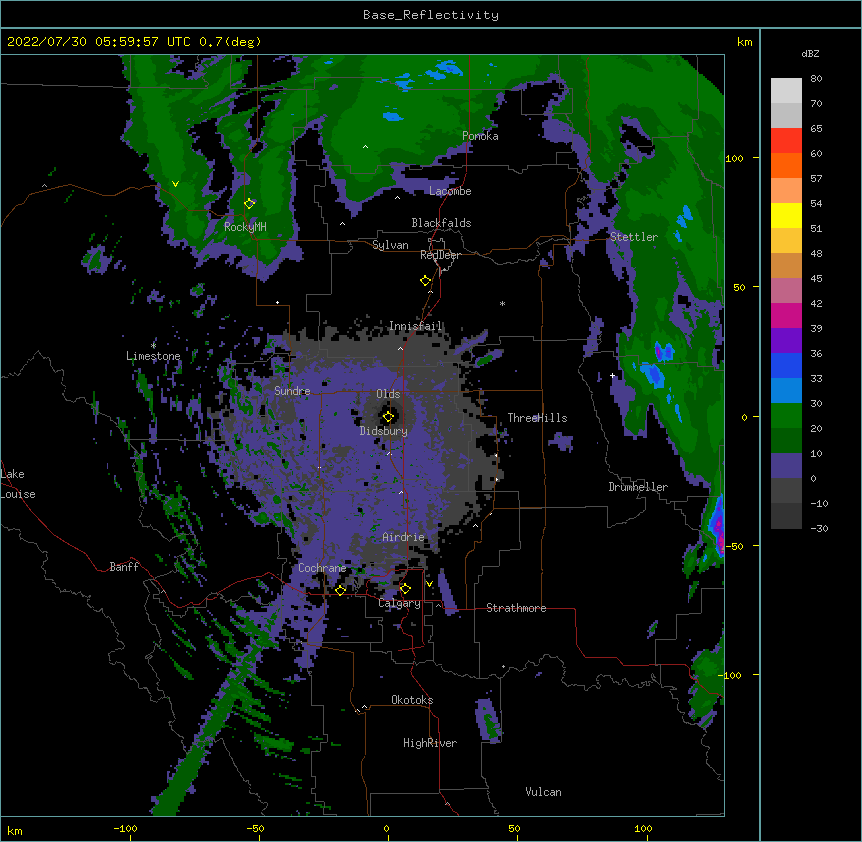Click the Strathmore label

point(516,608)
